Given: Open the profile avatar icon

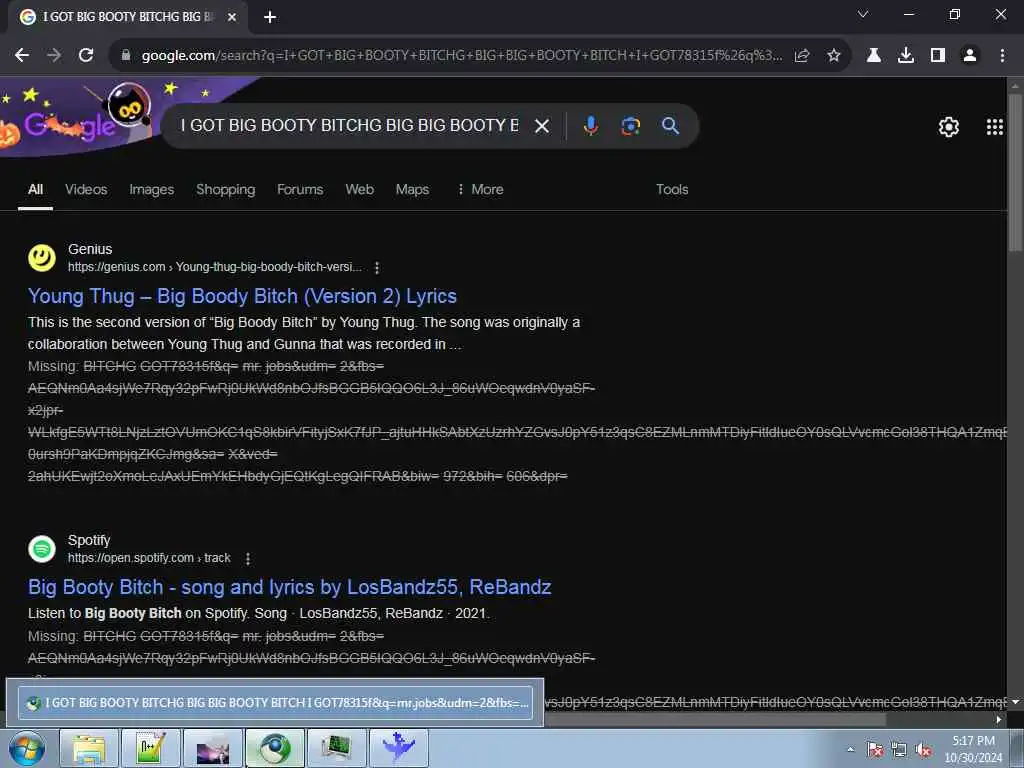Looking at the screenshot, I should [x=970, y=56].
